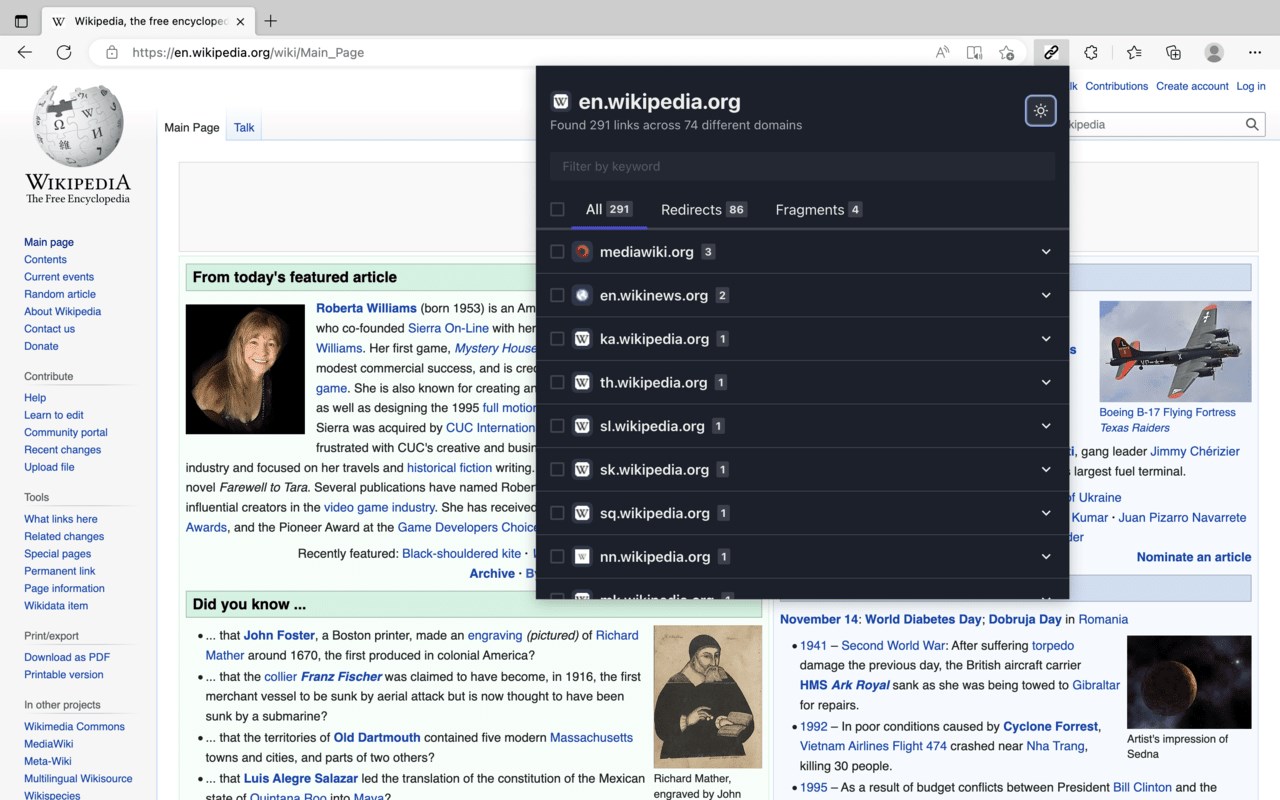Expand the ka.wikipedia.org link group
This screenshot has width=1280, height=800.
click(x=1046, y=339)
